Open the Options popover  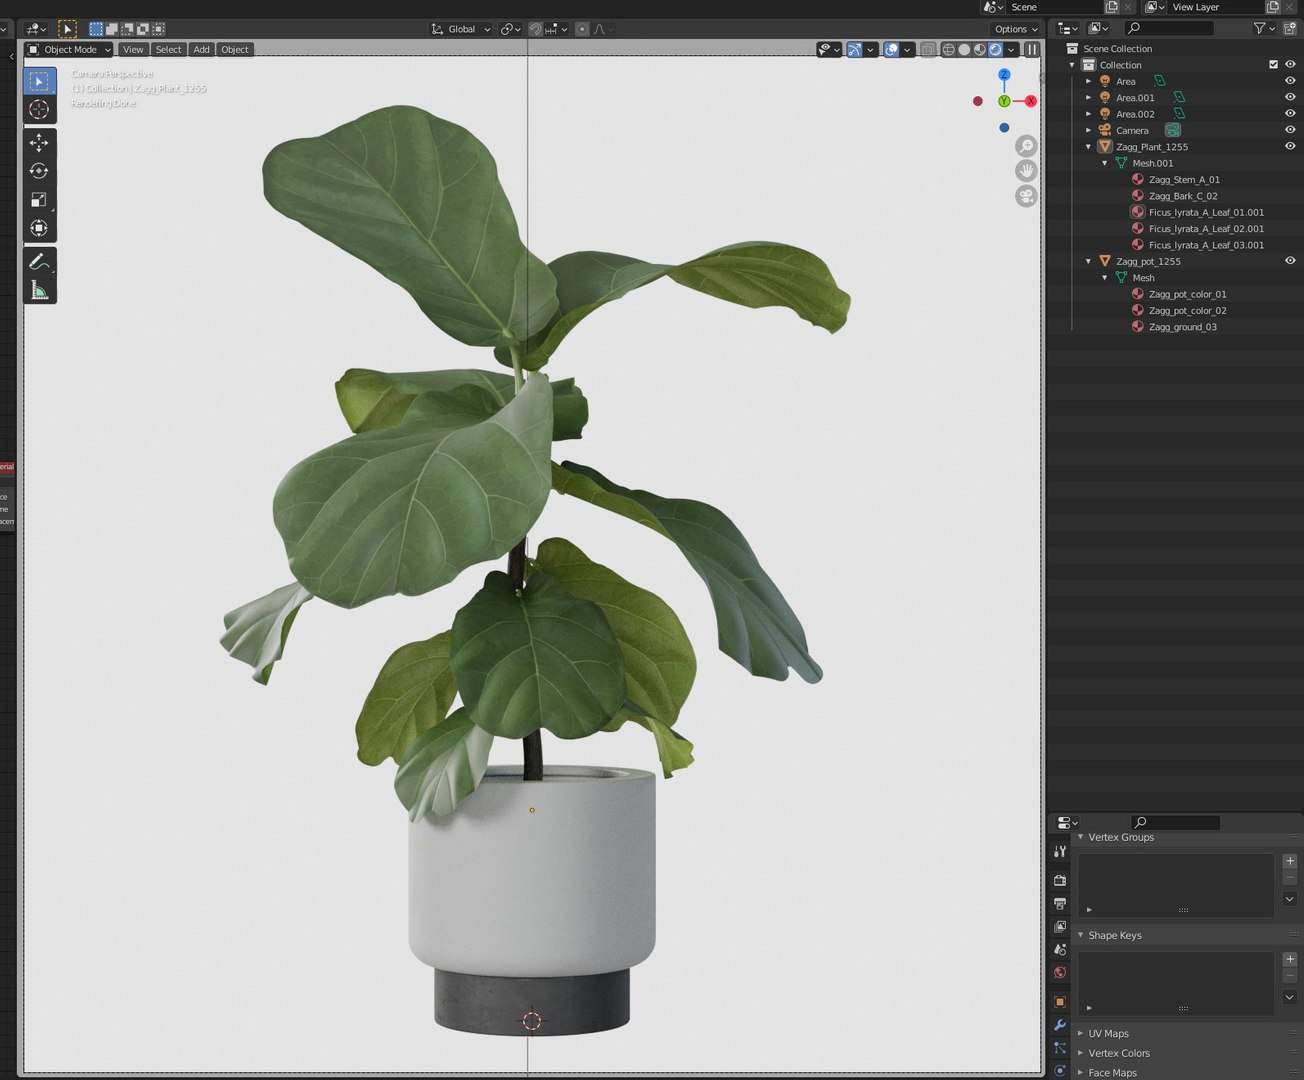(1015, 29)
